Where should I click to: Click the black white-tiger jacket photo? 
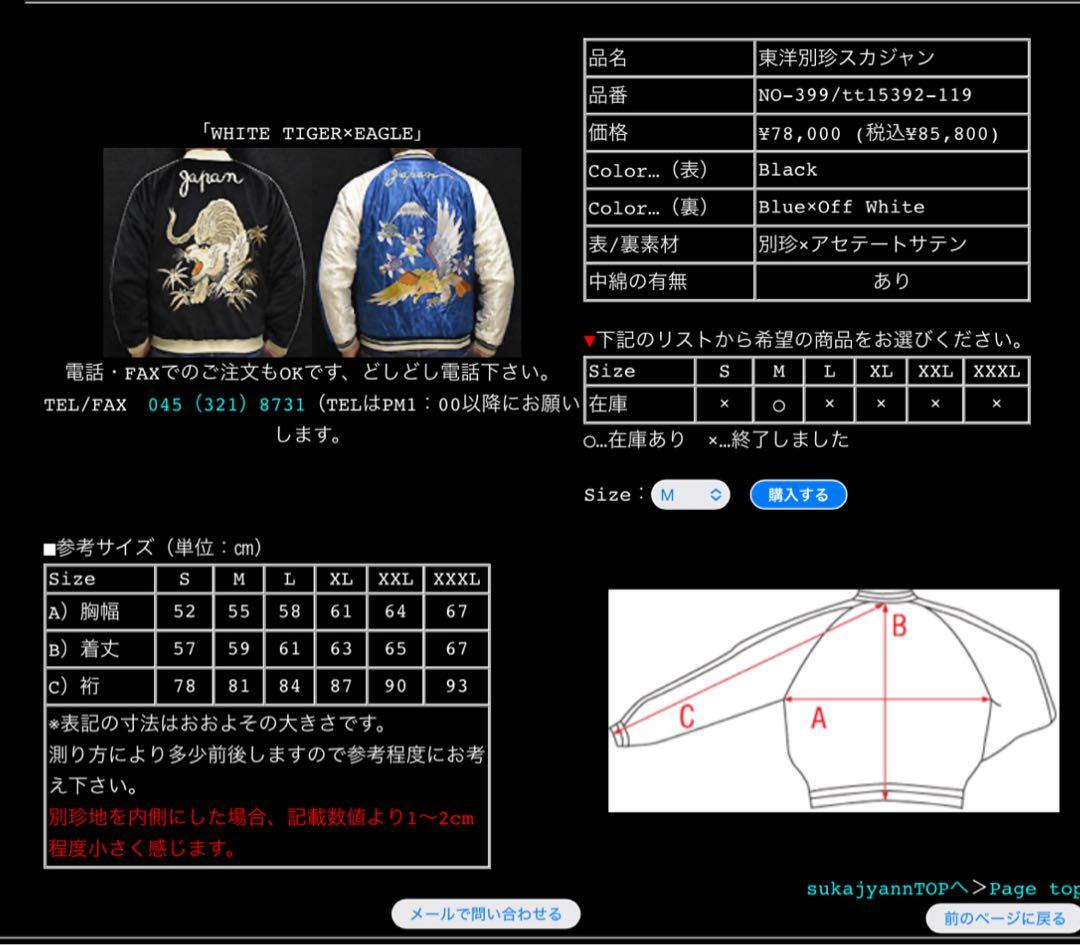tap(208, 252)
